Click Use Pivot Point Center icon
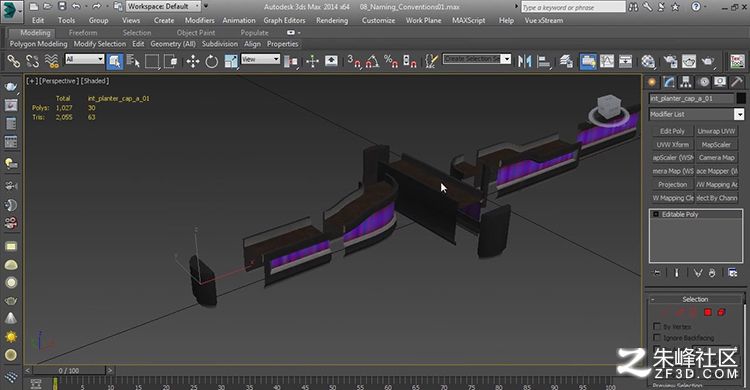Viewport: 750px width, 390px height. (291, 61)
